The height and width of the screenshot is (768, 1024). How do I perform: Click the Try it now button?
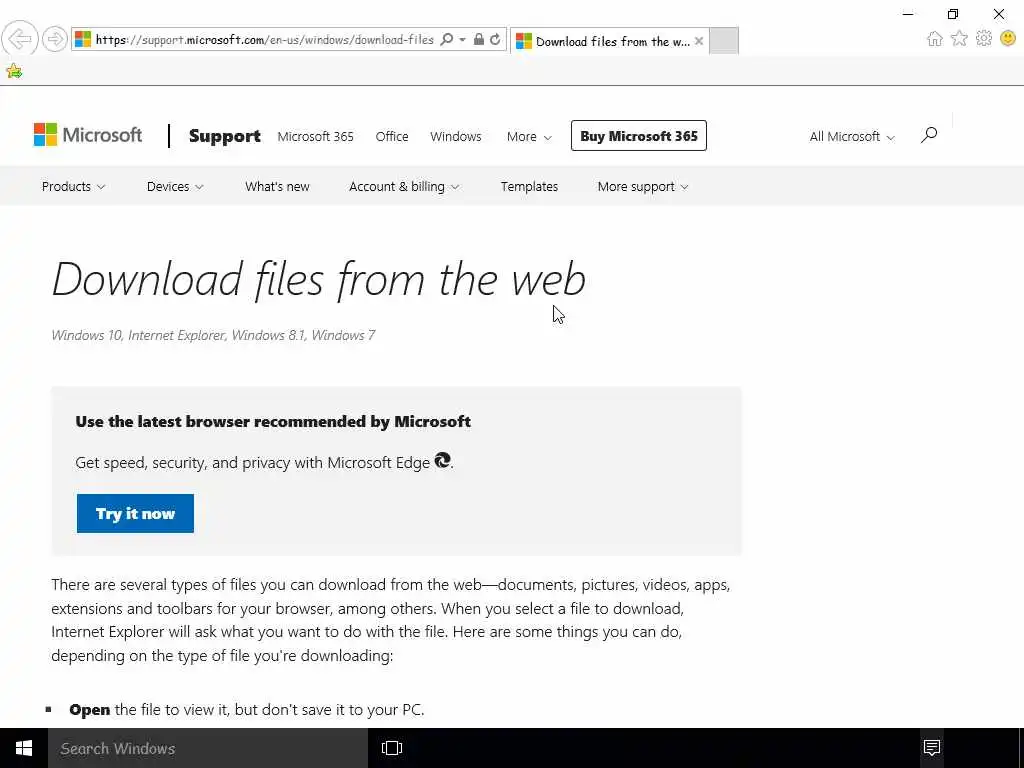point(135,513)
